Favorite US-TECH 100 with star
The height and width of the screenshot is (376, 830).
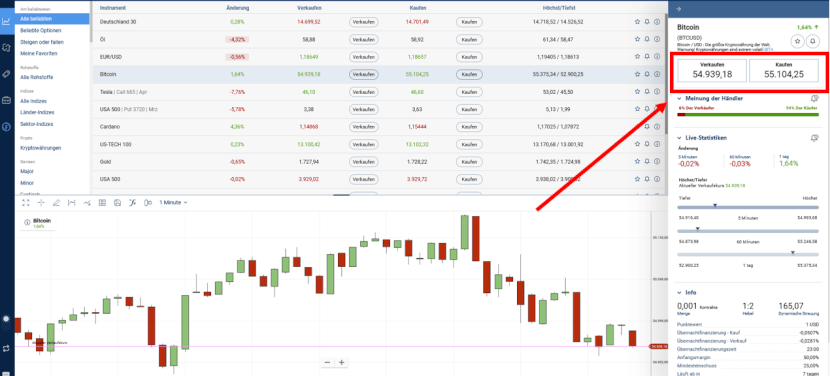(x=637, y=144)
